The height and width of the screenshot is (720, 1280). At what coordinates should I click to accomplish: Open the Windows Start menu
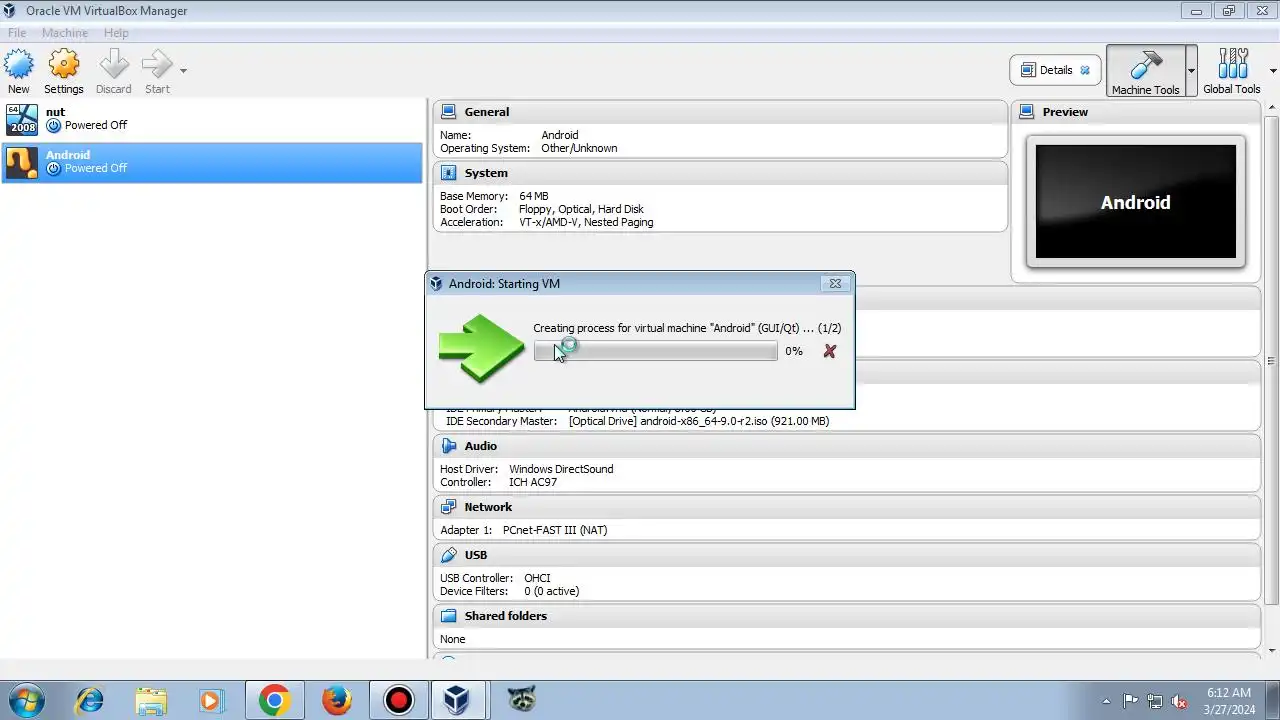tap(25, 700)
